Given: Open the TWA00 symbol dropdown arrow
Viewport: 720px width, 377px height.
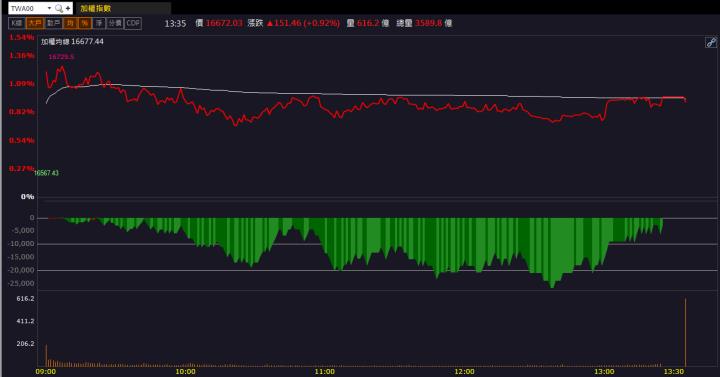Looking at the screenshot, I should (x=49, y=8).
